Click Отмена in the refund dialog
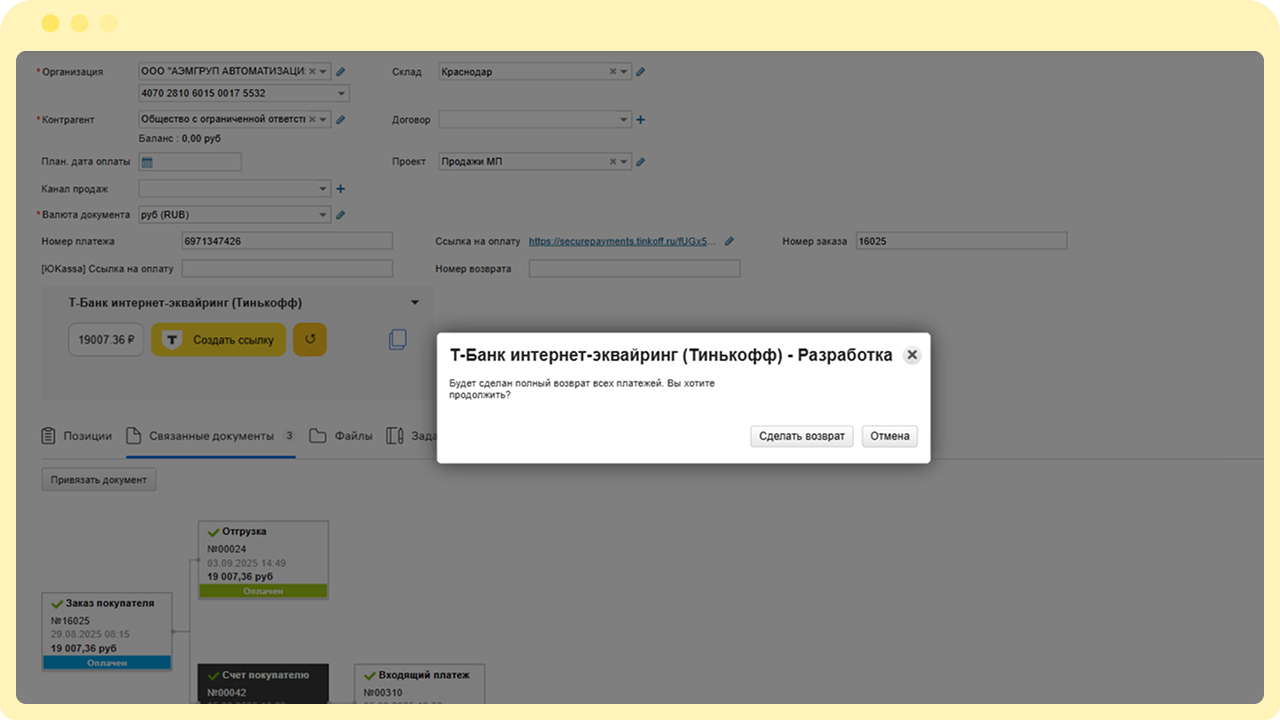Image resolution: width=1280 pixels, height=720 pixels. [x=890, y=436]
